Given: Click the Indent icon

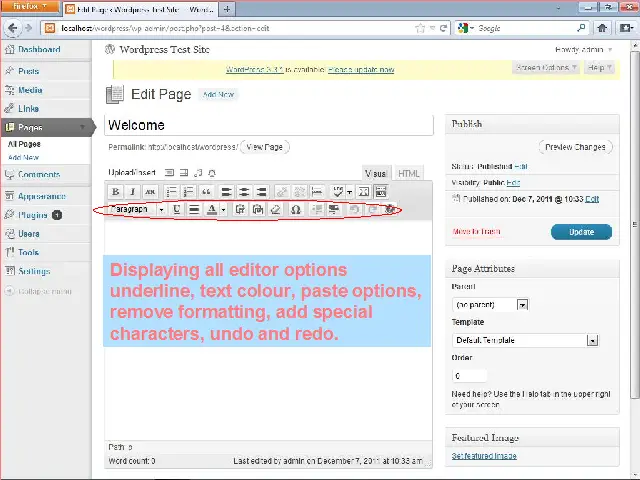Looking at the screenshot, I should [x=334, y=209].
